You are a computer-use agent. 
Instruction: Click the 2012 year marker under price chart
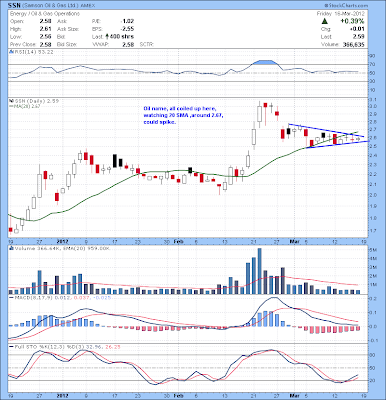tap(63, 241)
